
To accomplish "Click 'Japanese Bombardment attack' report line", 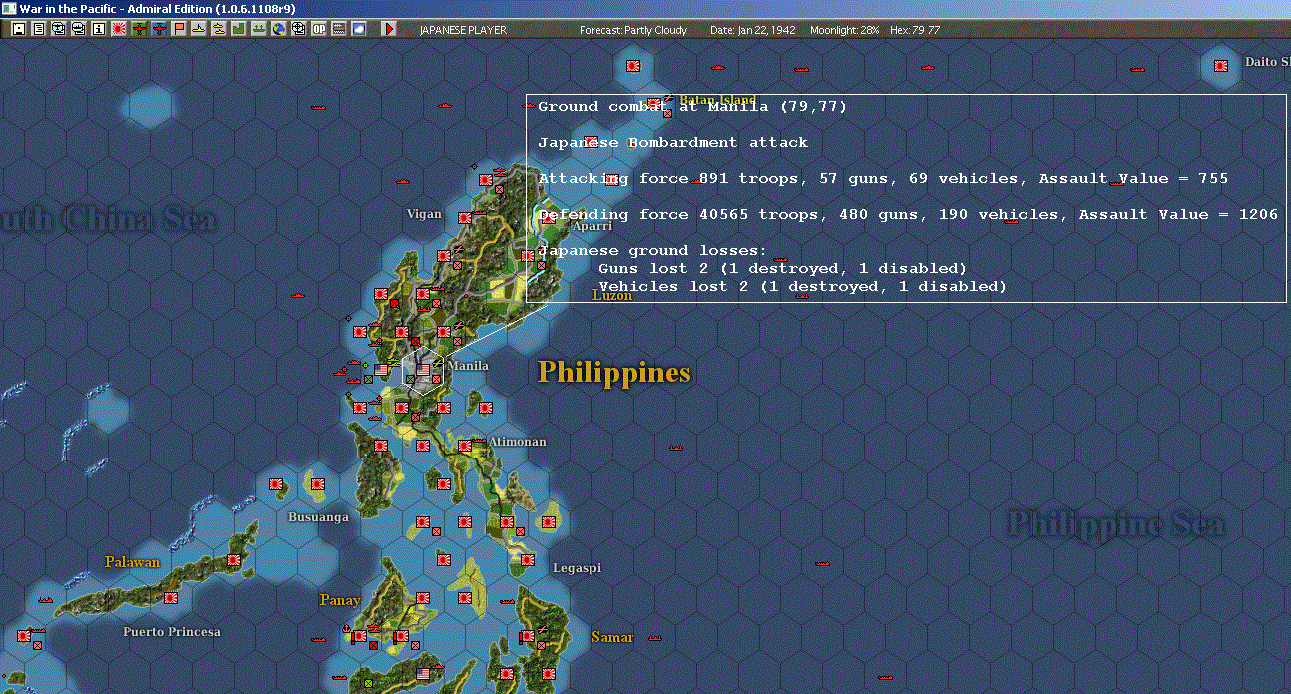I will pyautogui.click(x=673, y=143).
